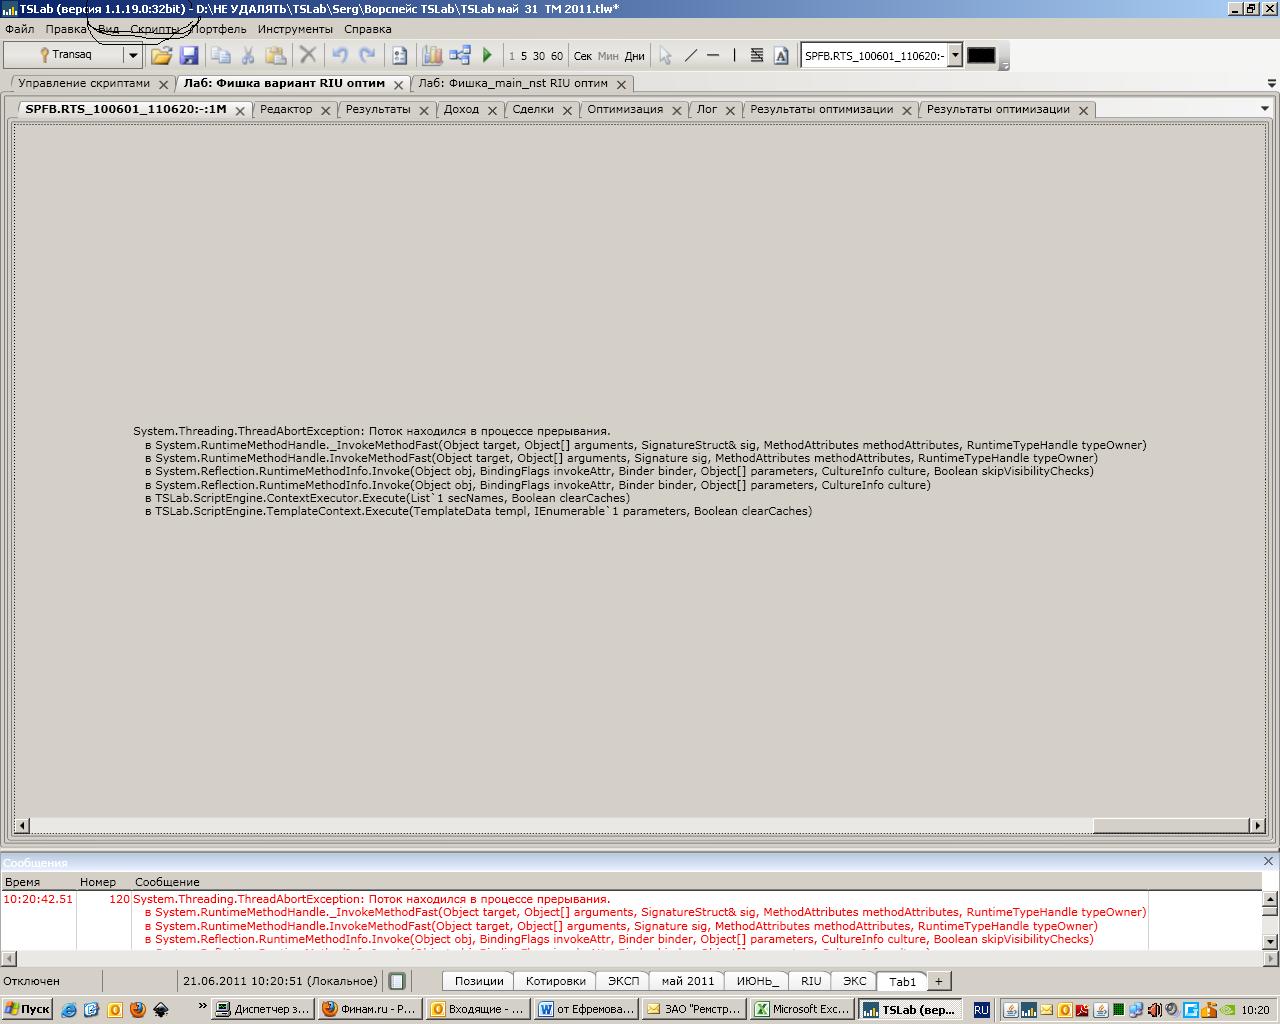Select the horizontal line tool

coord(713,56)
